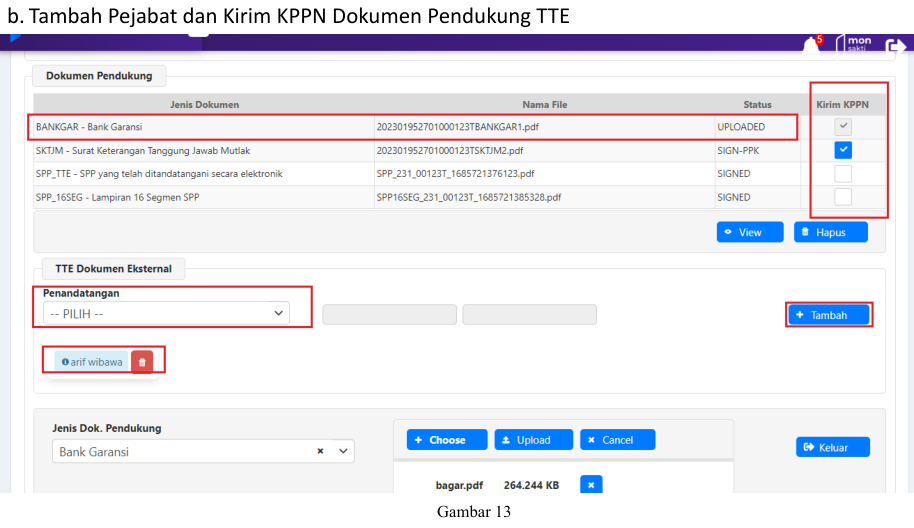Click the mon sakti logo

pos(857,44)
